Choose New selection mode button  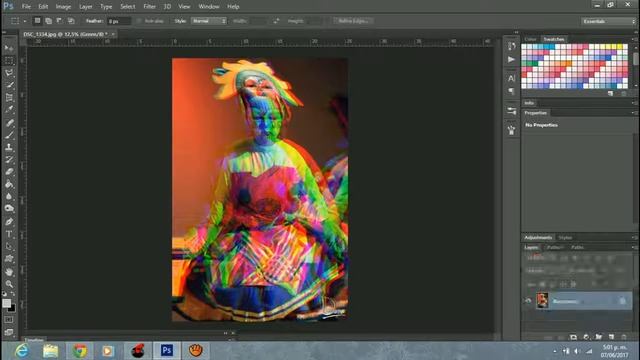click(37, 20)
